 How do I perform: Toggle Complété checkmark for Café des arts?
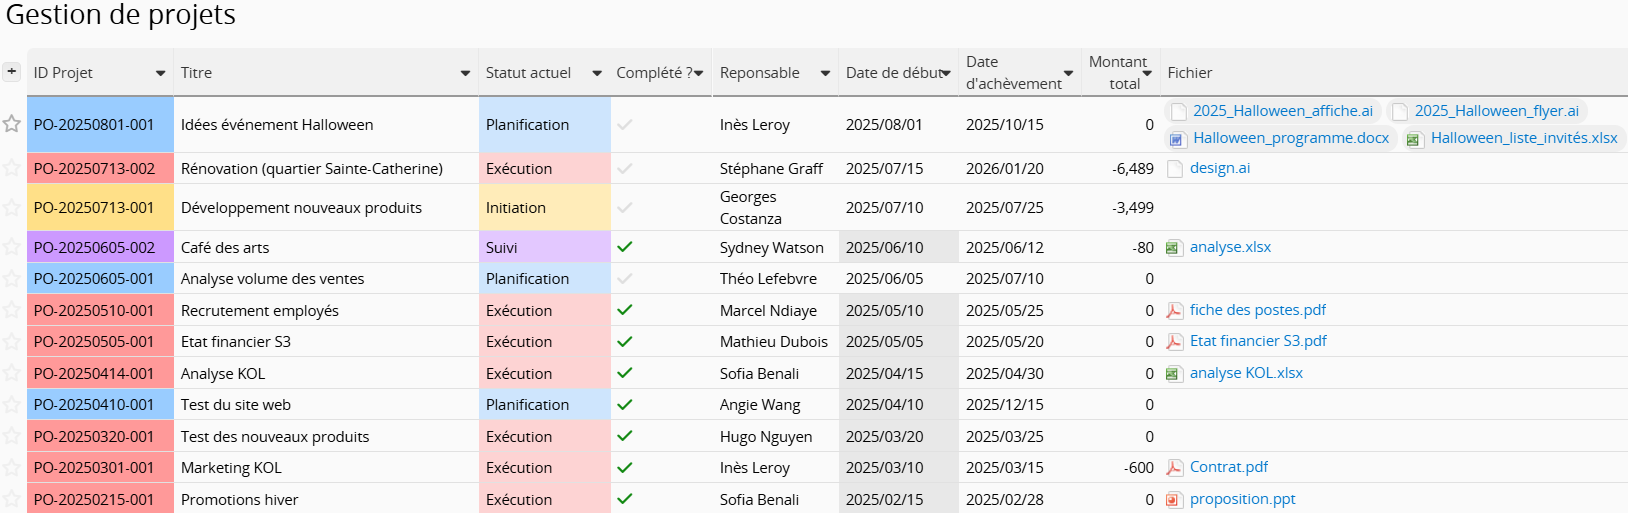(625, 246)
